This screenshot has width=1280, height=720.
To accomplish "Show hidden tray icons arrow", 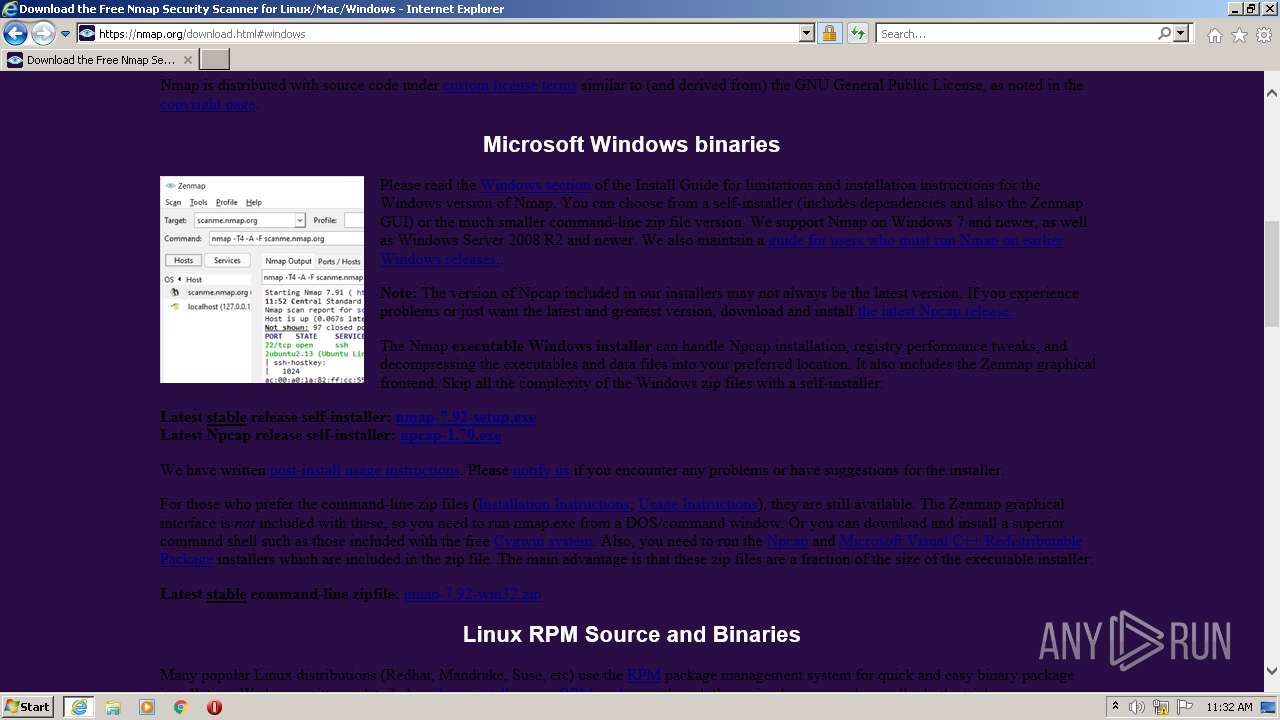I will [x=1116, y=707].
